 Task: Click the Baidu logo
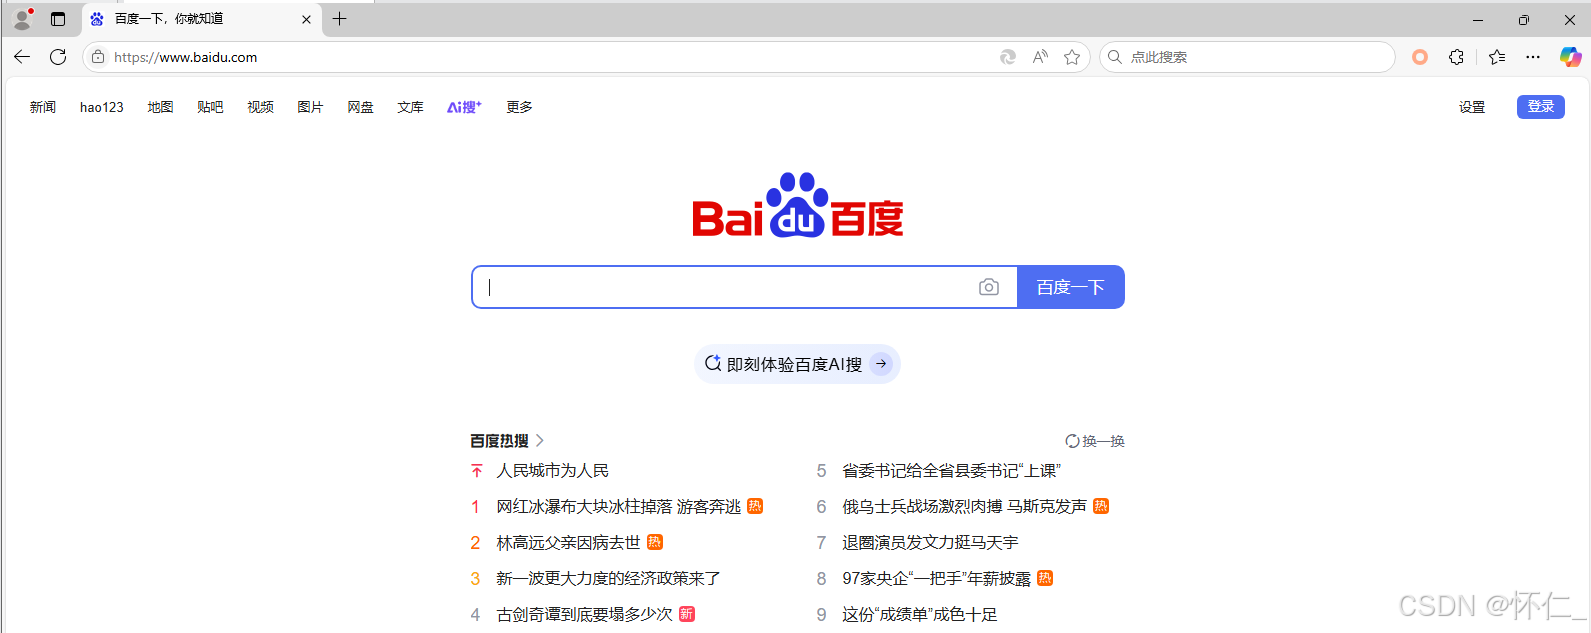[798, 206]
